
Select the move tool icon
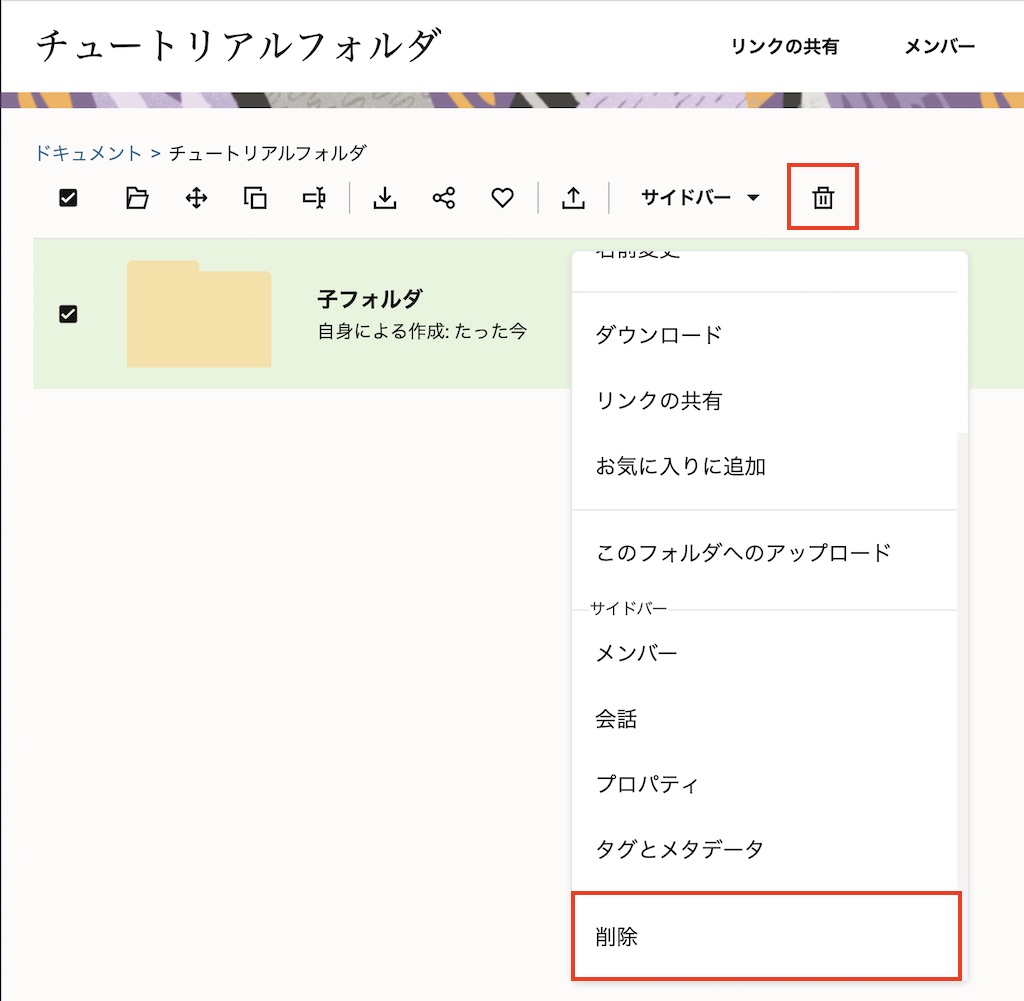click(195, 197)
